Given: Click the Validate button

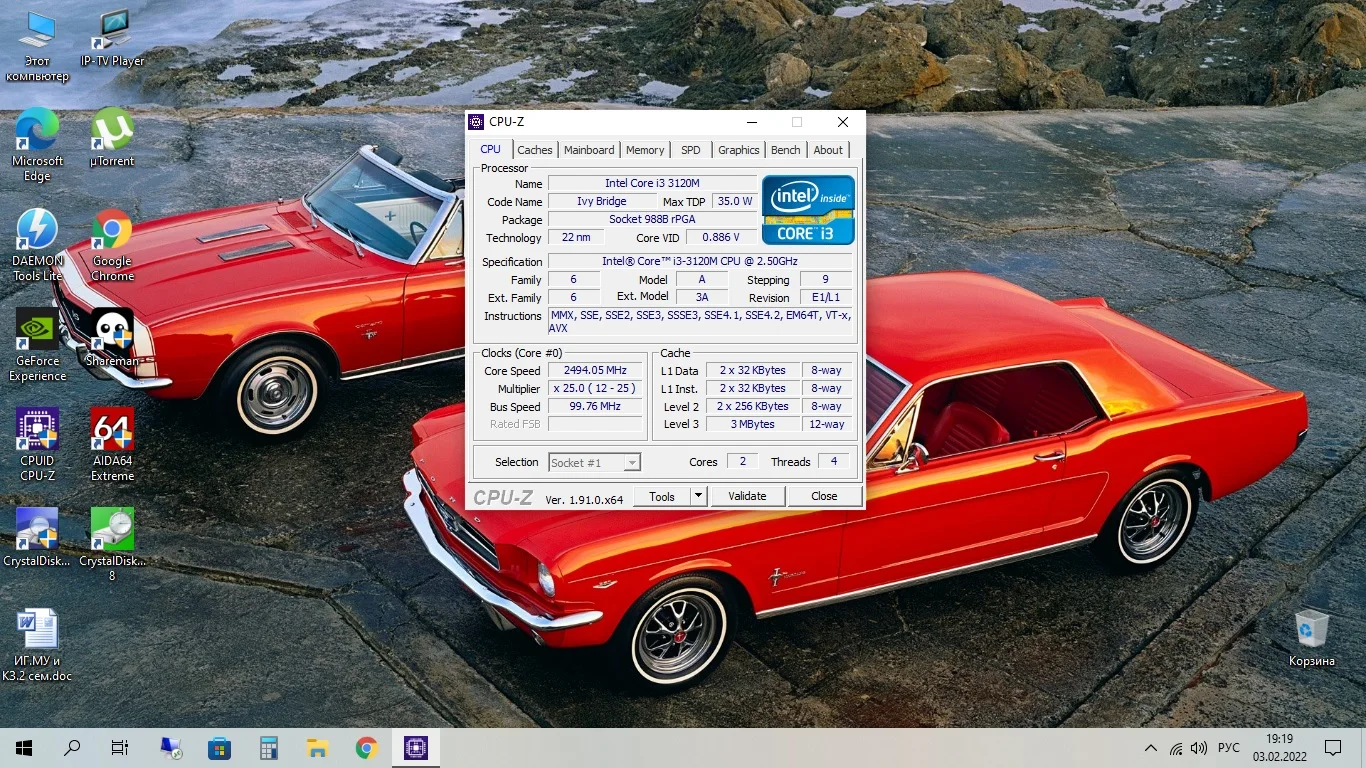Looking at the screenshot, I should point(747,496).
